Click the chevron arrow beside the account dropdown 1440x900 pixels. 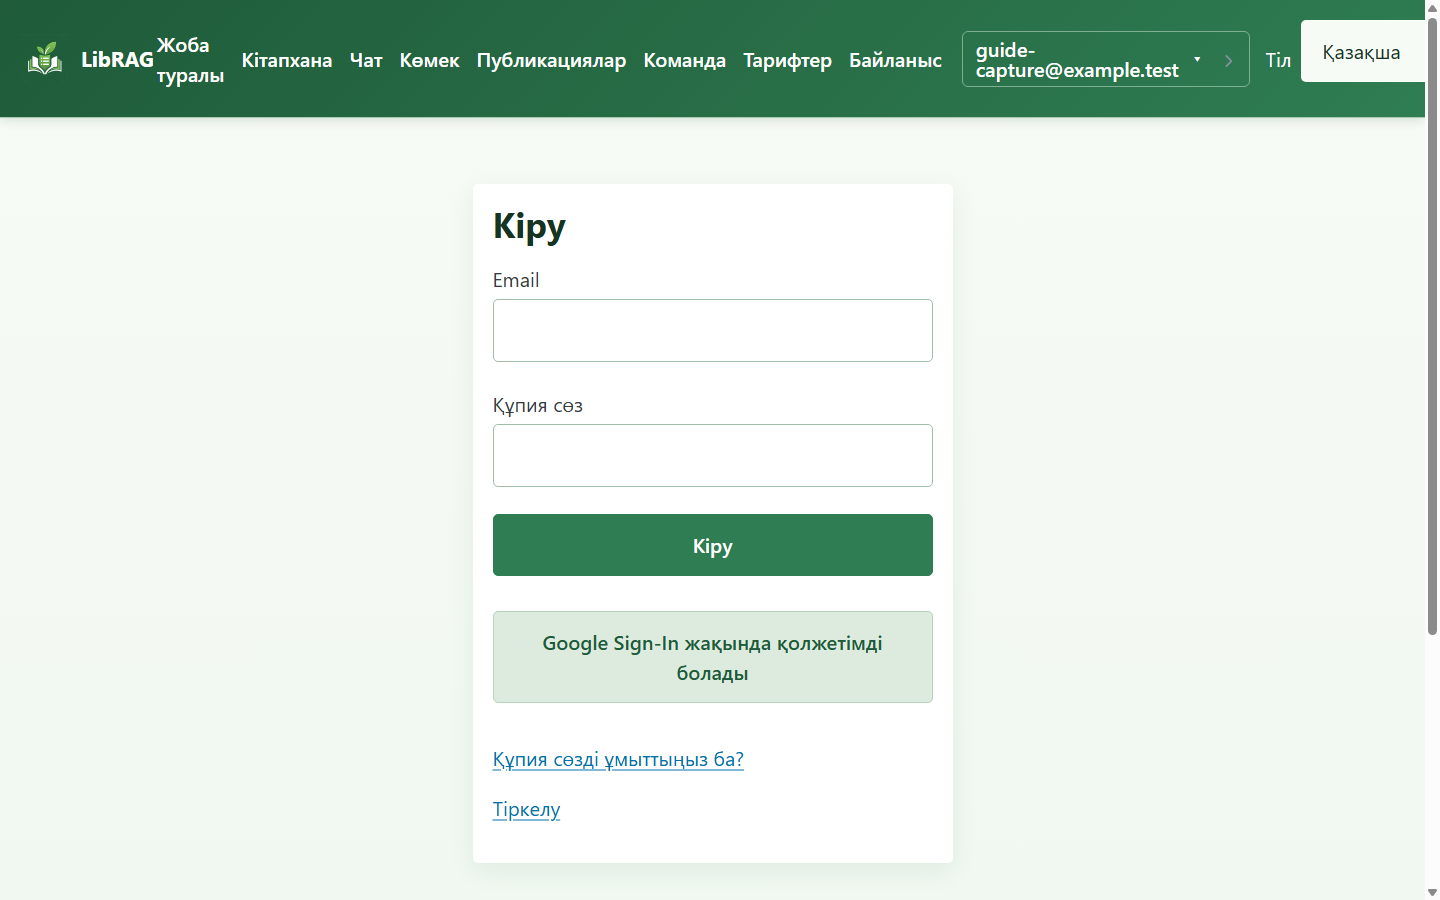[1229, 60]
